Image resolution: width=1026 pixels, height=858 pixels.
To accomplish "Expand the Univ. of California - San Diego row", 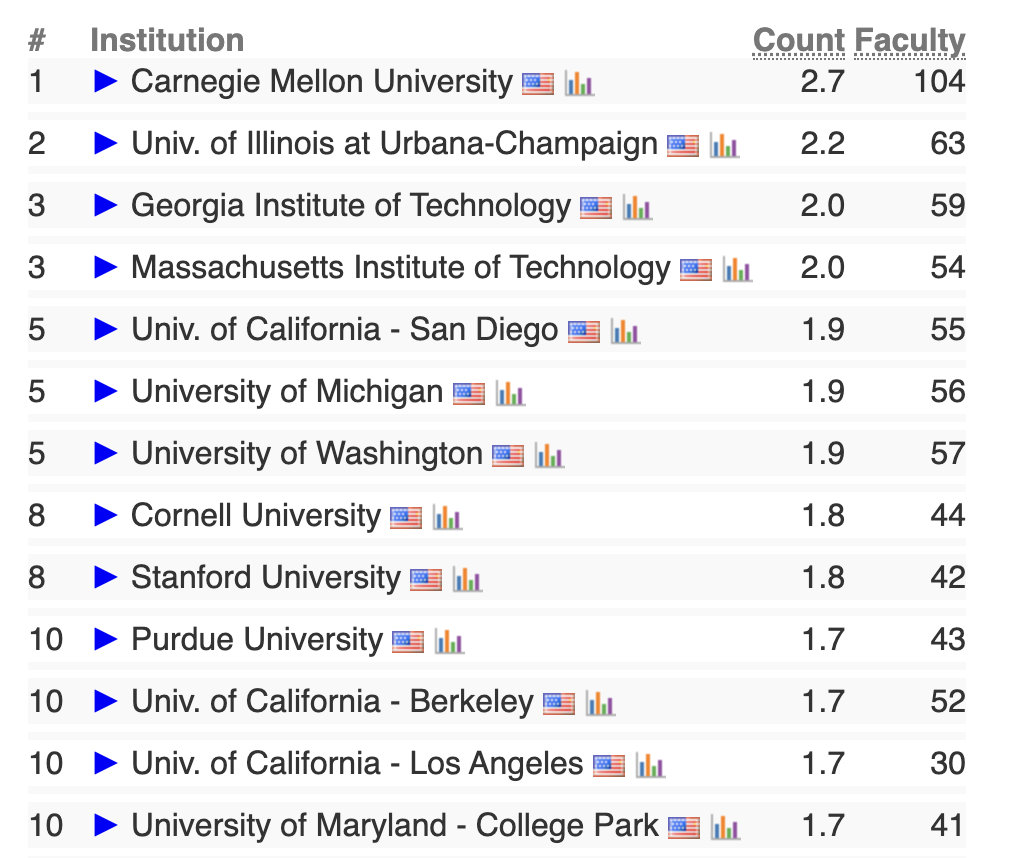I will click(x=105, y=329).
